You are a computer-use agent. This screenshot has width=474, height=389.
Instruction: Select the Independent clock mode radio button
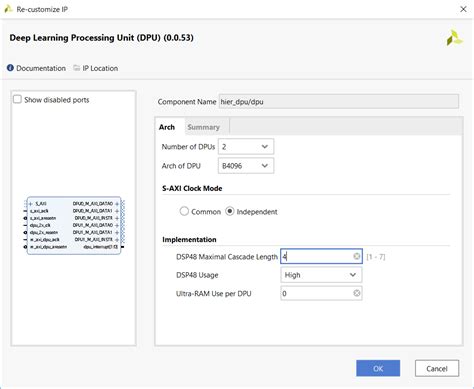(230, 211)
